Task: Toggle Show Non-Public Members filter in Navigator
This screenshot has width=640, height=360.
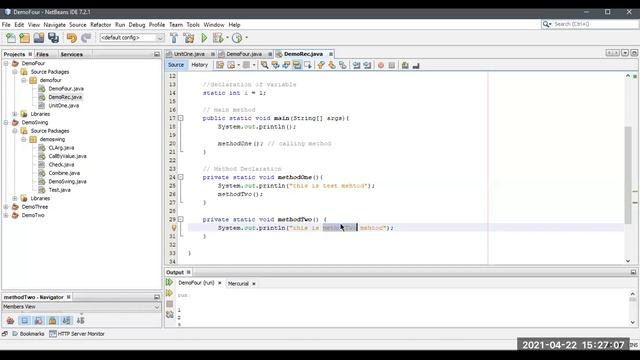Action: click(x=53, y=321)
